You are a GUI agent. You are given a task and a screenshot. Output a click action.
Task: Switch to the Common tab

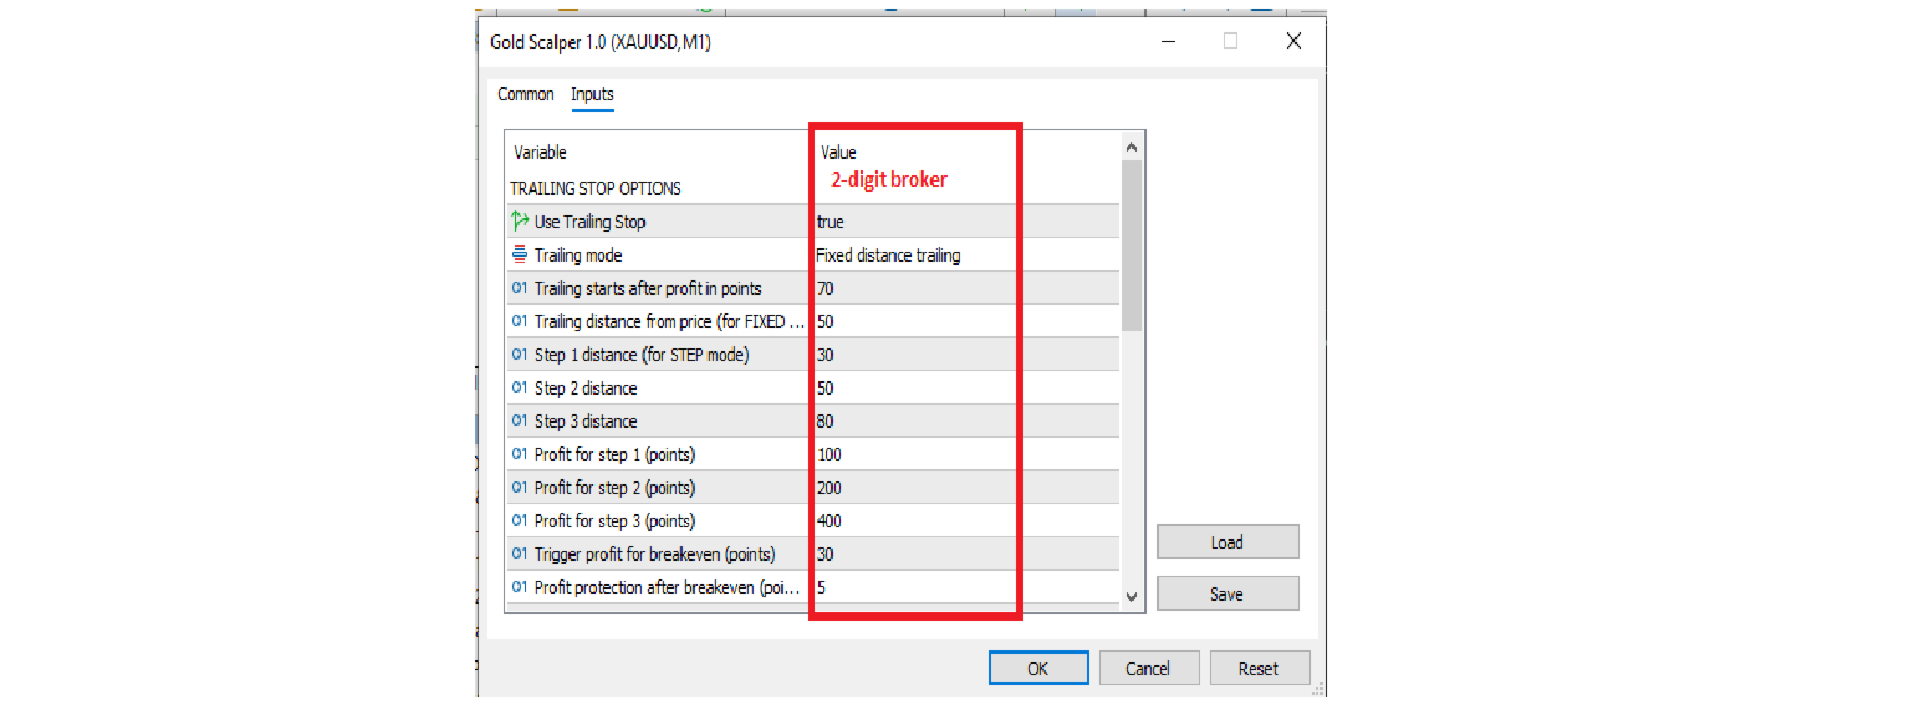(x=525, y=94)
